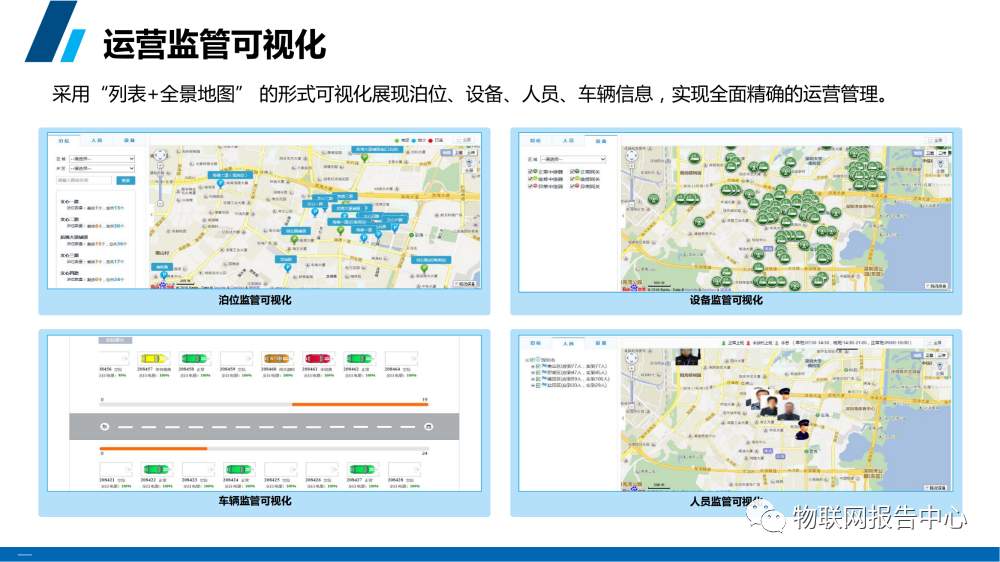Click the lower orange occupancy progress bar
Viewport: 1000px width, 562px height.
point(154,448)
